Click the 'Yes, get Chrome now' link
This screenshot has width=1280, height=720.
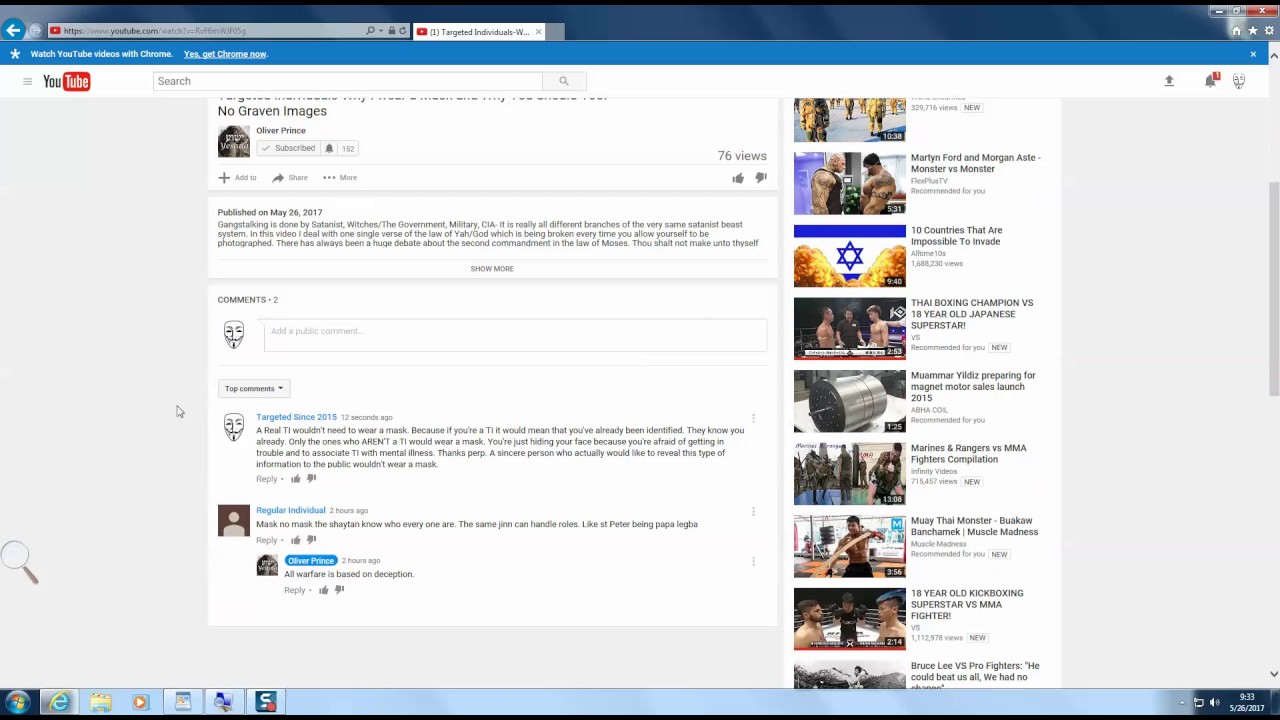[225, 54]
